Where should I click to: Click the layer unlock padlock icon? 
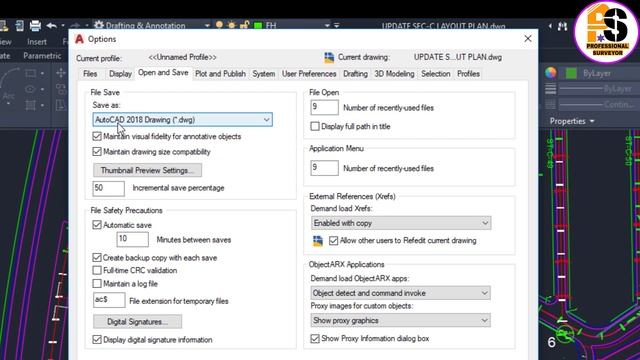click(244, 25)
